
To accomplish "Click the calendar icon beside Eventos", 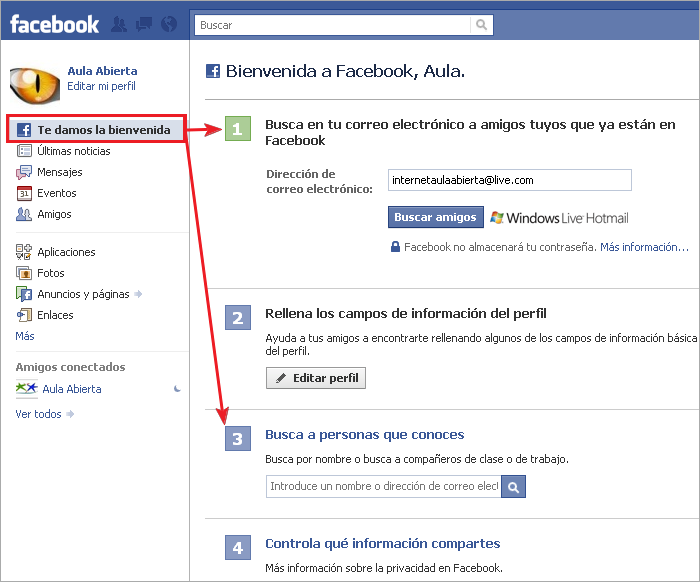I will point(24,193).
